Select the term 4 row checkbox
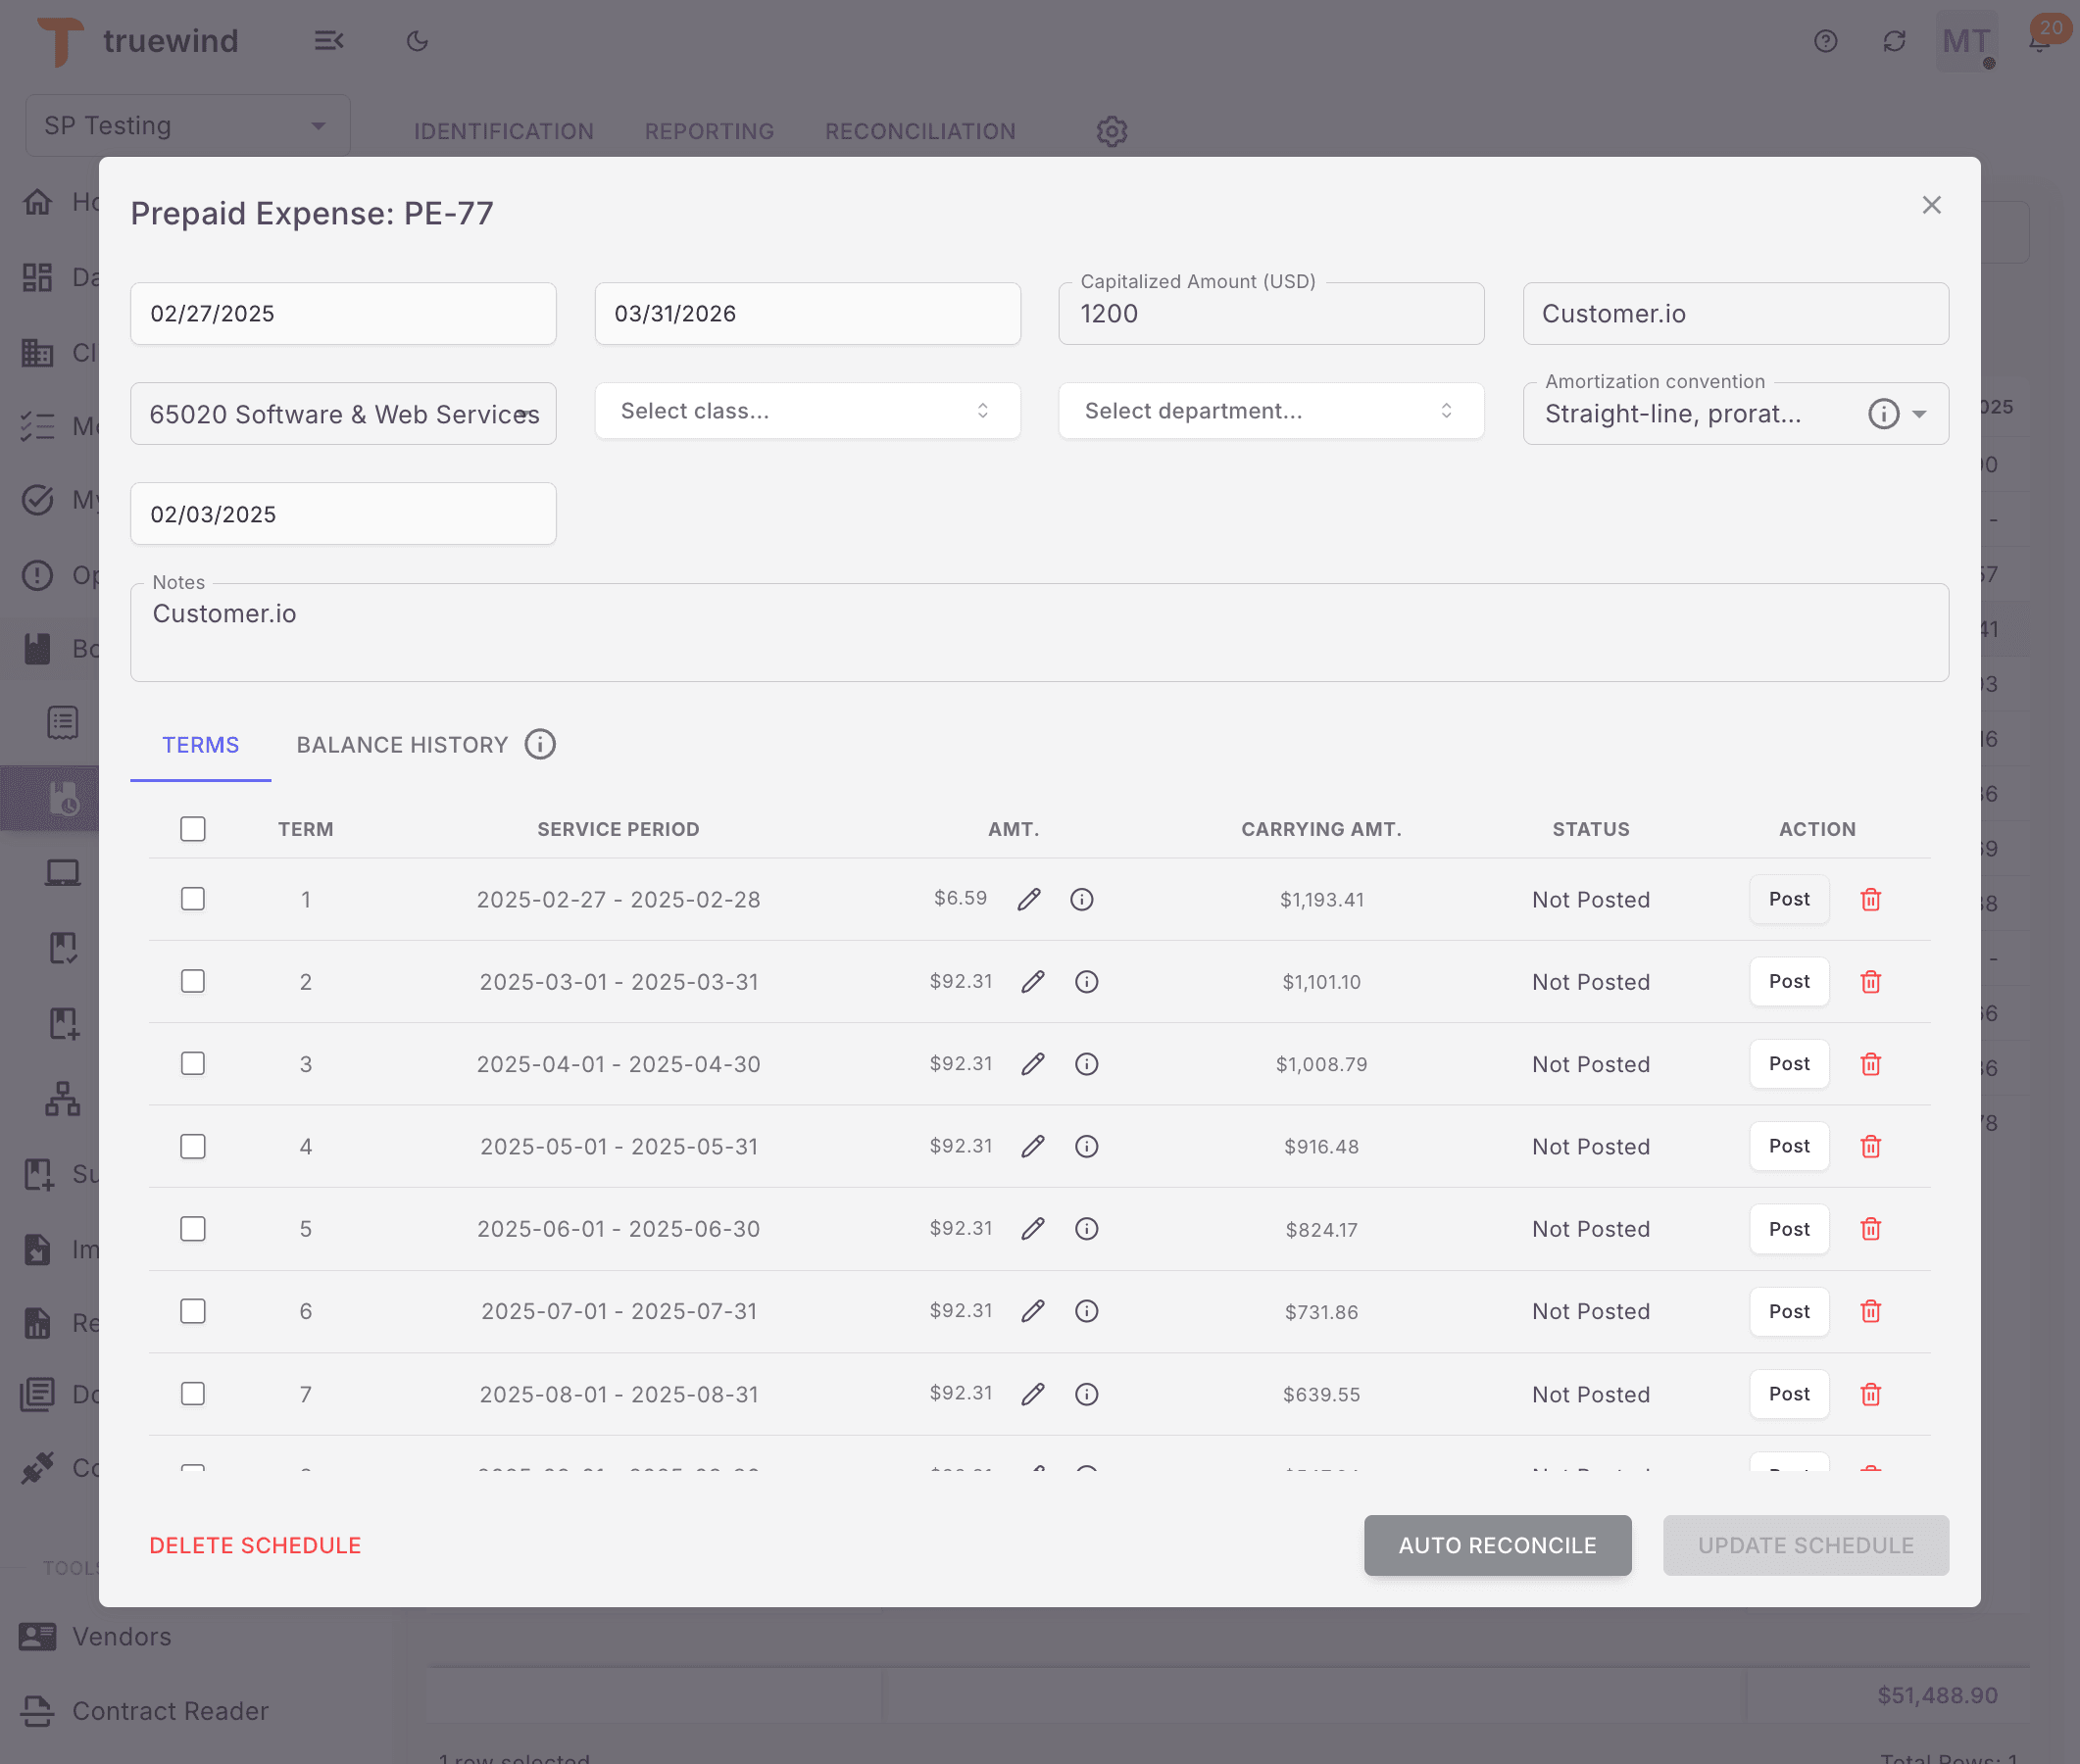Viewport: 2080px width, 1764px height. point(193,1146)
